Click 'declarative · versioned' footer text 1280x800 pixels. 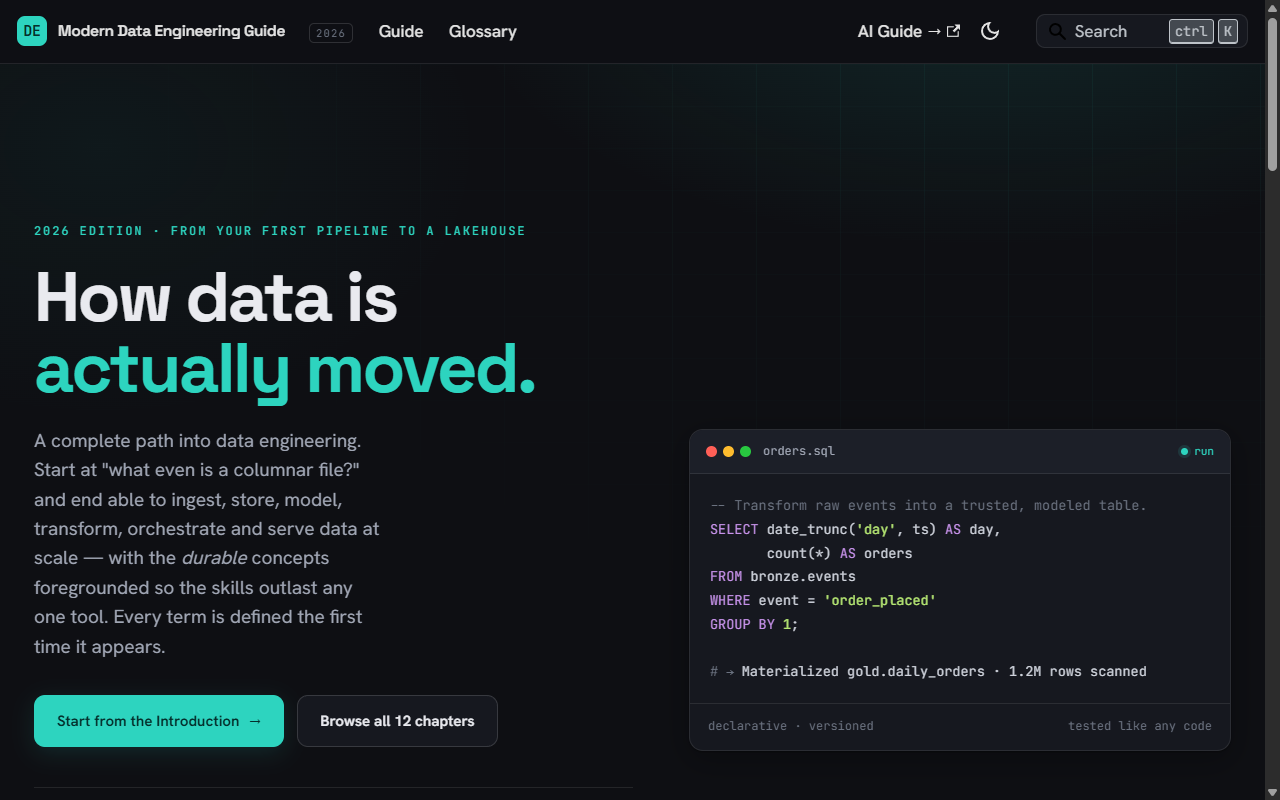point(791,726)
